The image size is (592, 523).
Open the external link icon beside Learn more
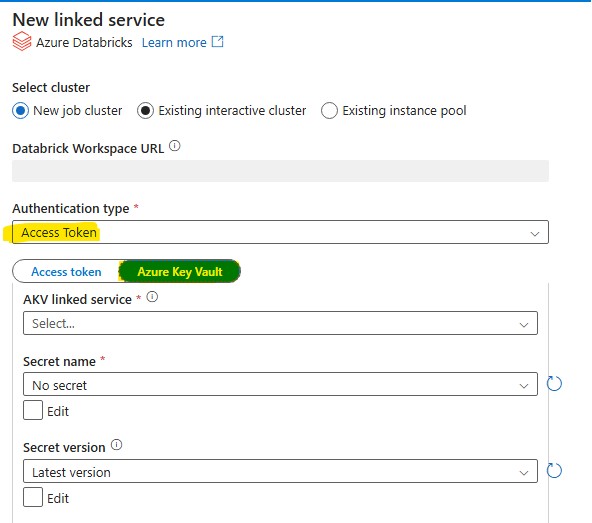(x=217, y=41)
